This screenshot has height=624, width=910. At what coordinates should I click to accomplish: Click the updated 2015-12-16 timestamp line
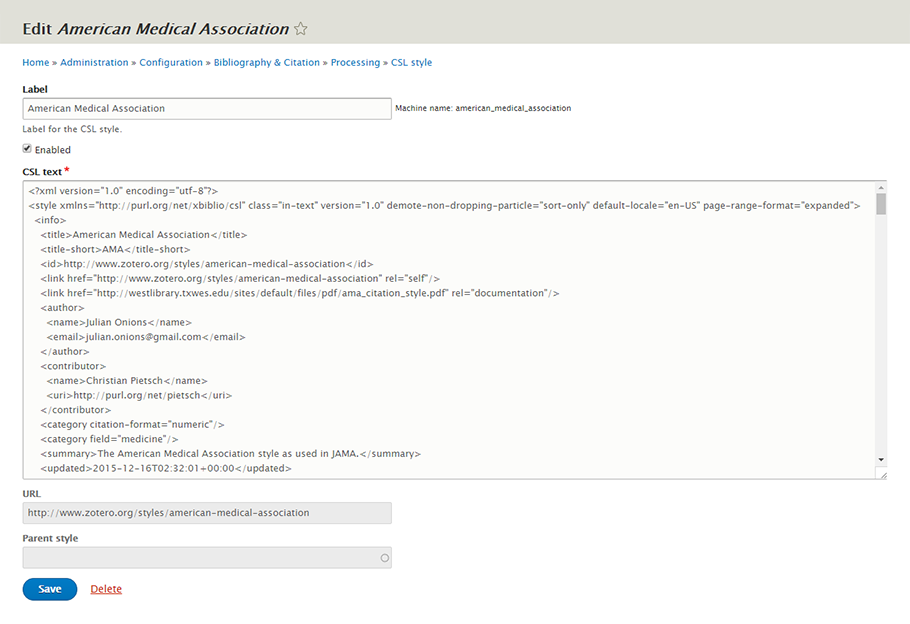point(166,468)
